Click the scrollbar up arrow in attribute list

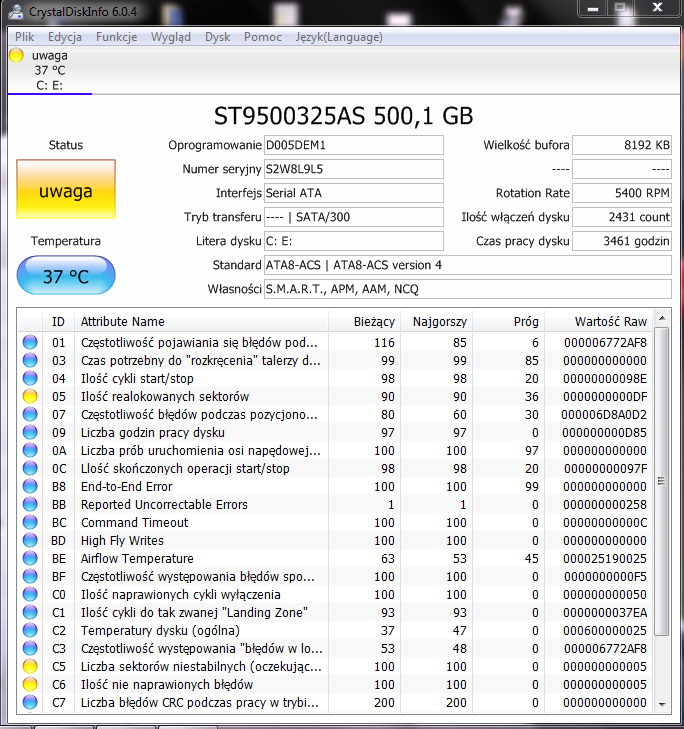click(662, 318)
